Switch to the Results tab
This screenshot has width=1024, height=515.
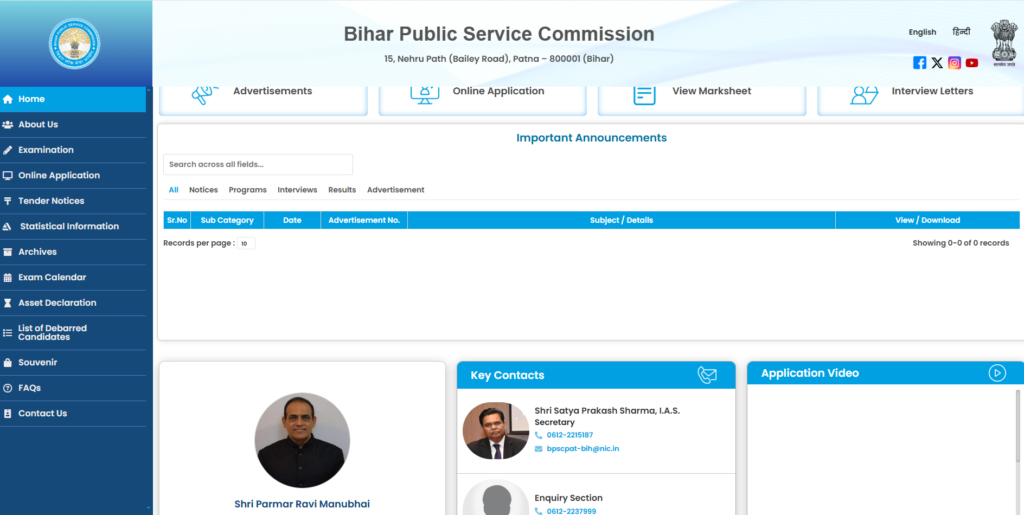click(342, 190)
